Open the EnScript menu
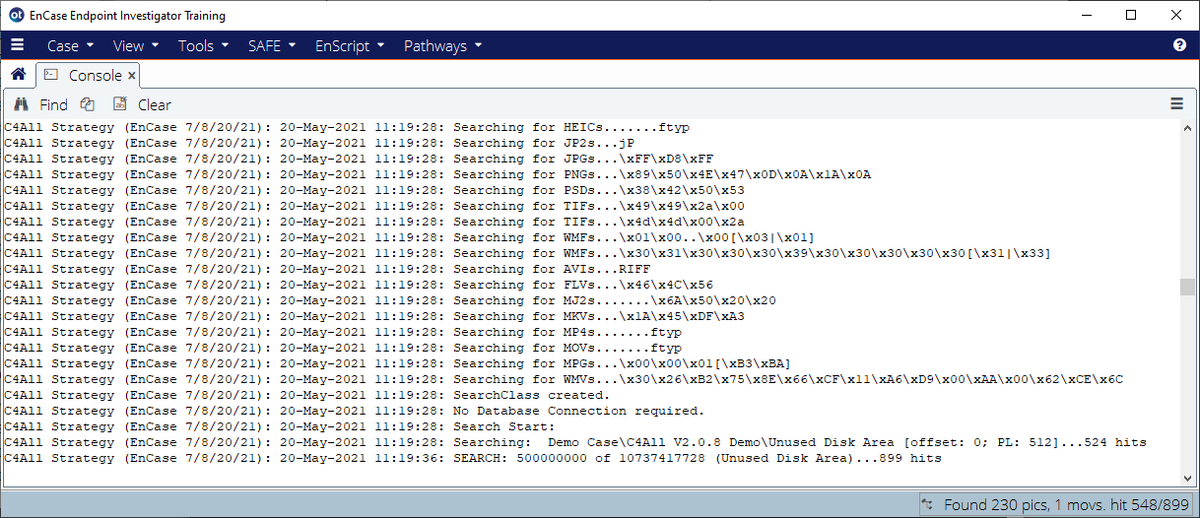Image resolution: width=1200 pixels, height=518 pixels. [x=349, y=45]
